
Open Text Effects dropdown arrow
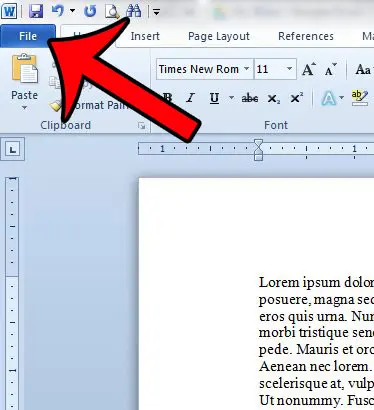tap(341, 98)
